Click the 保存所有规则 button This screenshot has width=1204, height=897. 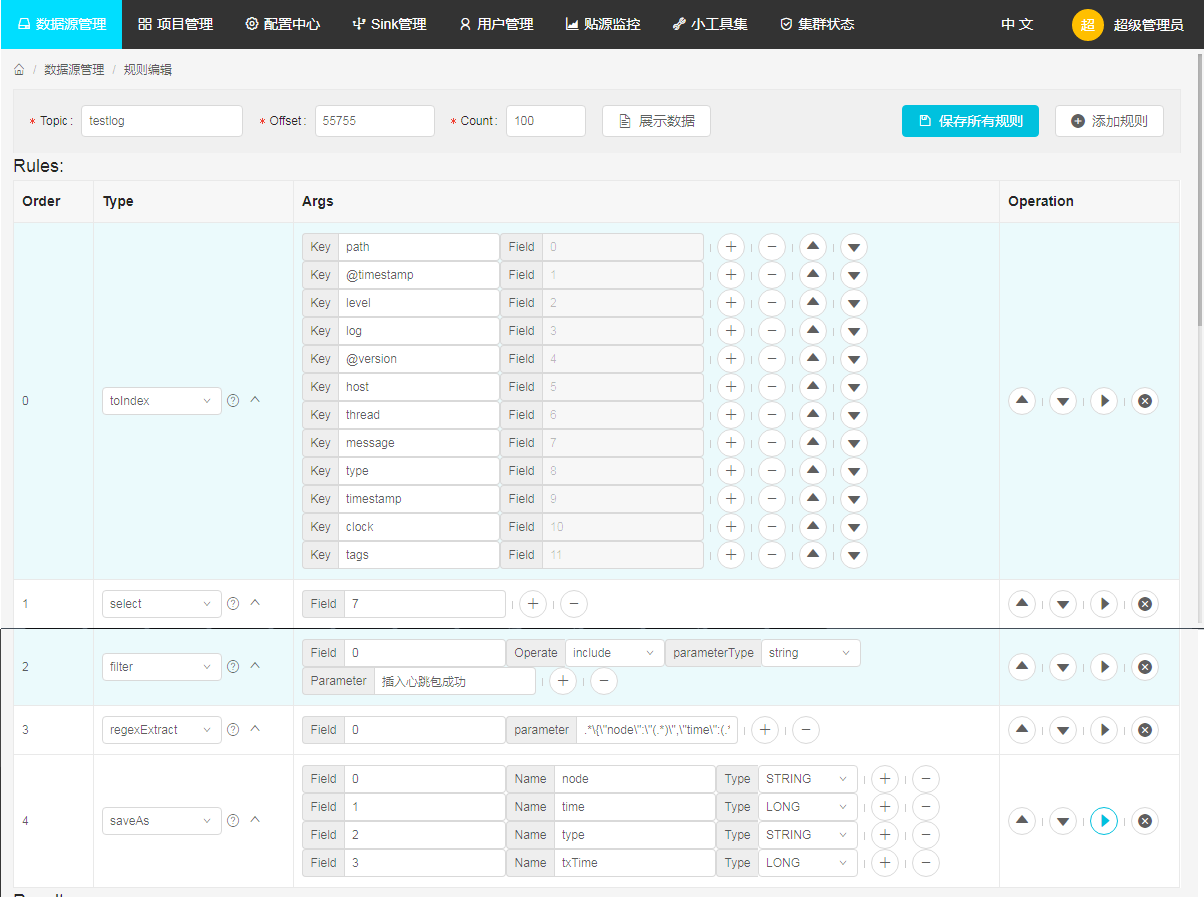coord(970,121)
